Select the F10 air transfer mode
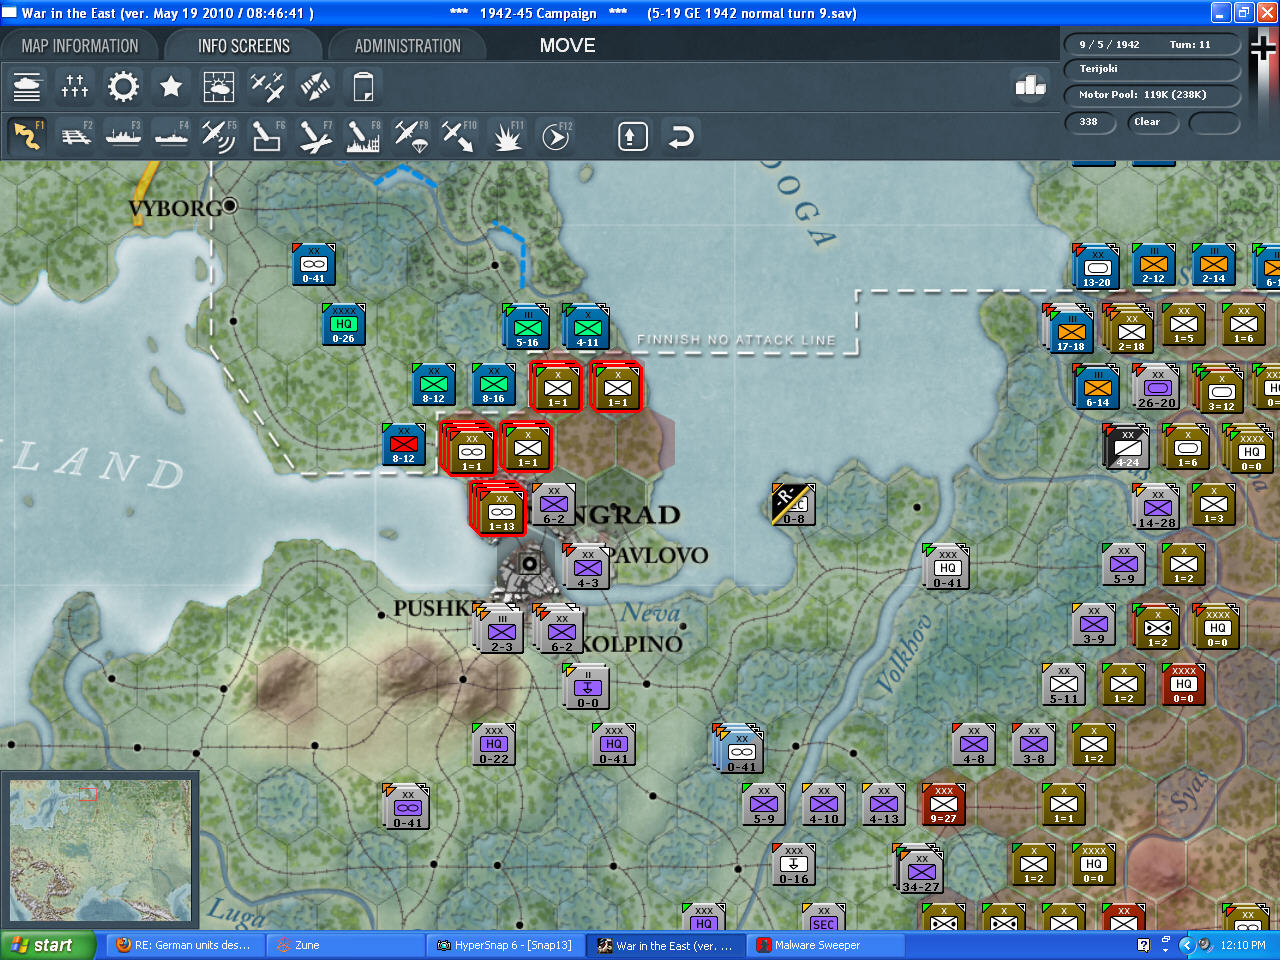The width and height of the screenshot is (1280, 960). [x=459, y=136]
